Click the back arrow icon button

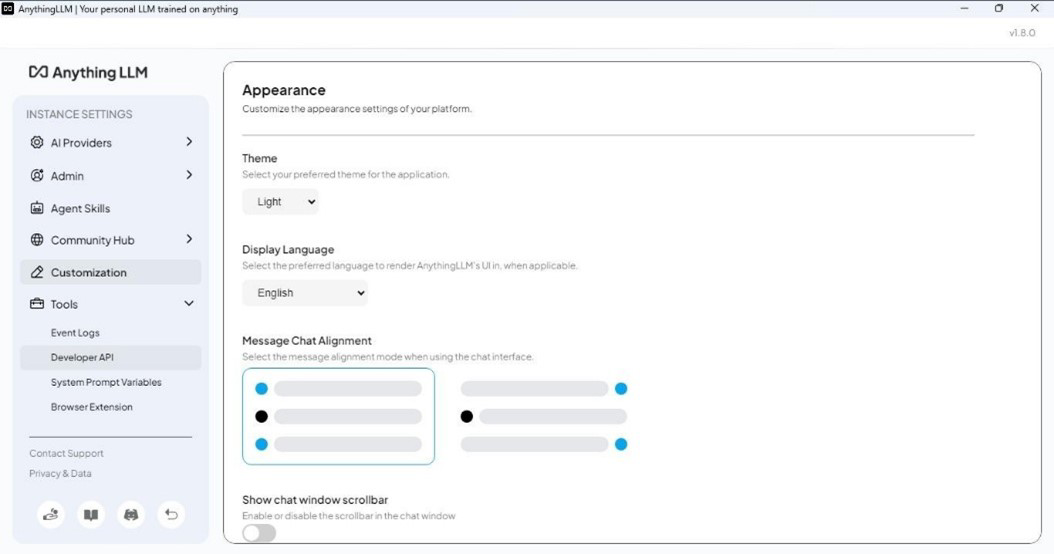tap(171, 515)
